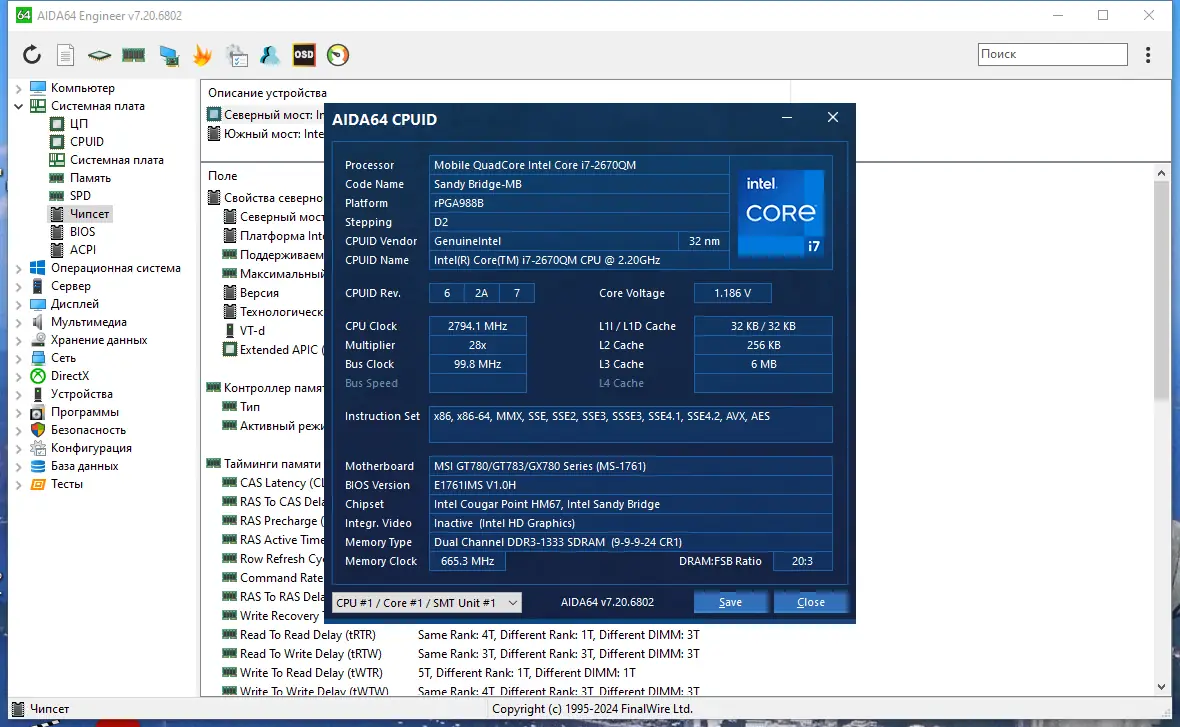Viewport: 1180px width, 727px height.
Task: Expand the Дисплей tree node
Action: point(19,304)
